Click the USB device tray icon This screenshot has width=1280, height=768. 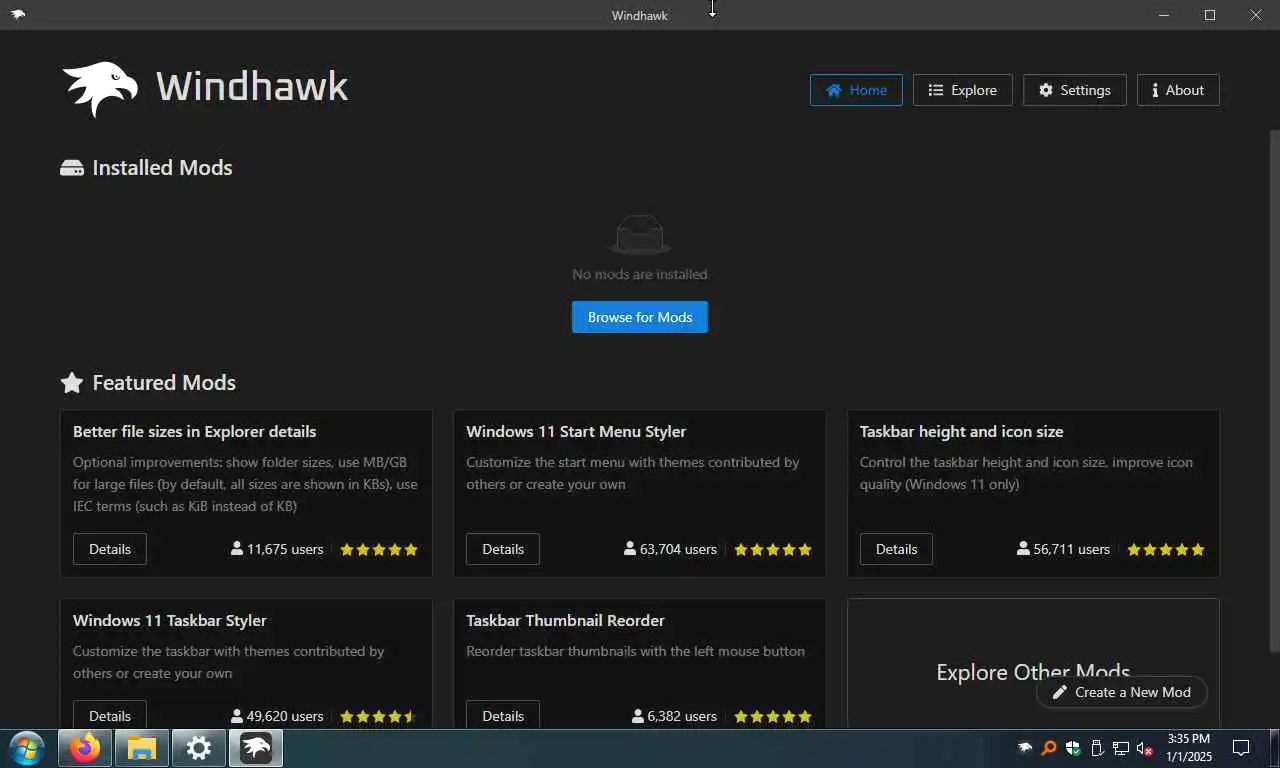[x=1097, y=748]
